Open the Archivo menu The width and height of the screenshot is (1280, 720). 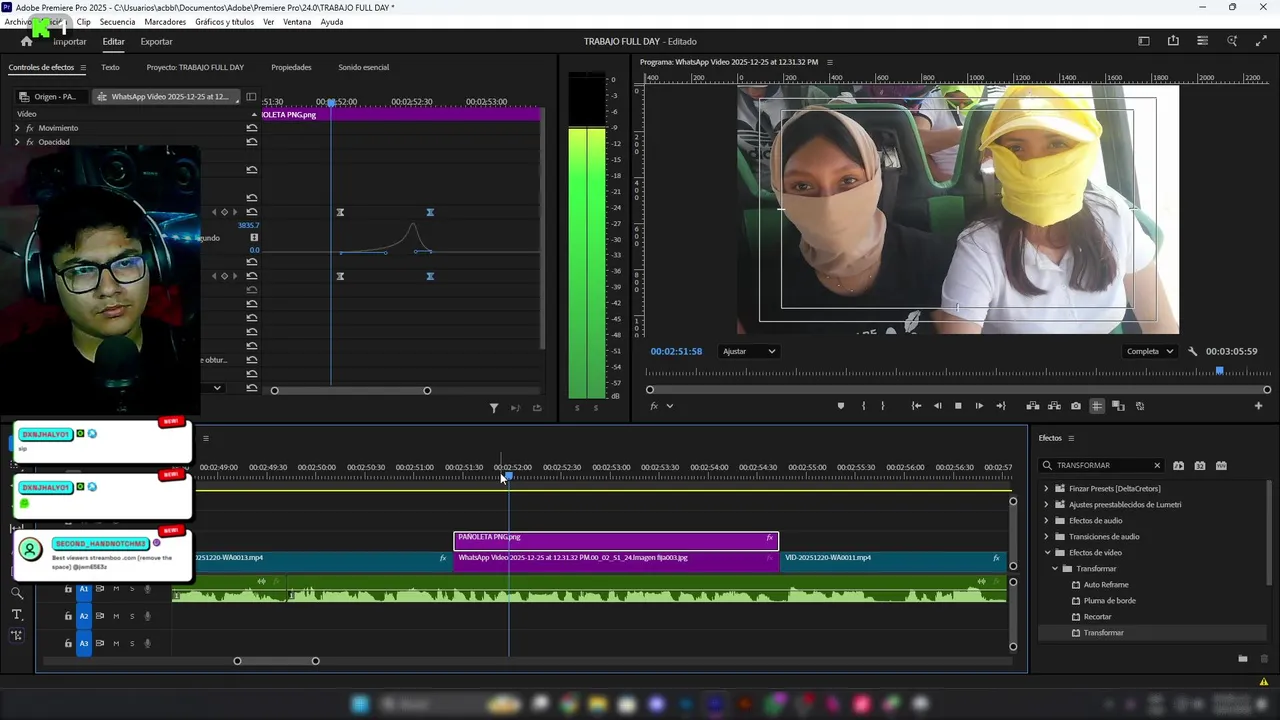(18, 22)
